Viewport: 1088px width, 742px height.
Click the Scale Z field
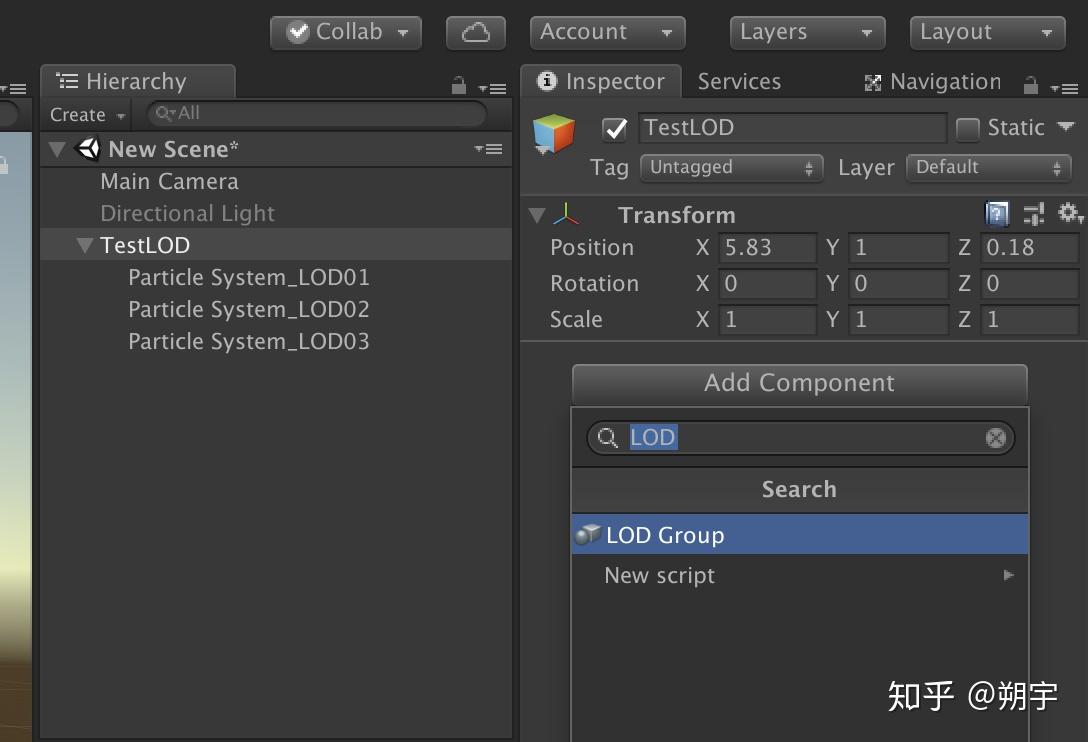click(1030, 320)
